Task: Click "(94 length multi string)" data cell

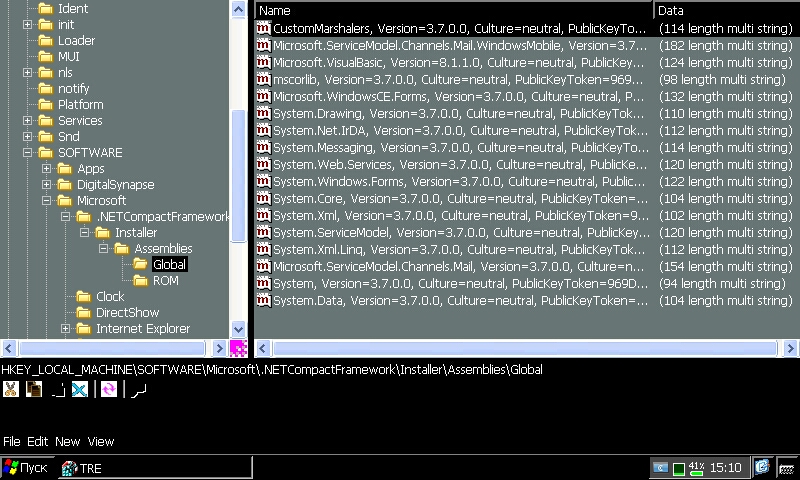Action: pyautogui.click(x=722, y=283)
